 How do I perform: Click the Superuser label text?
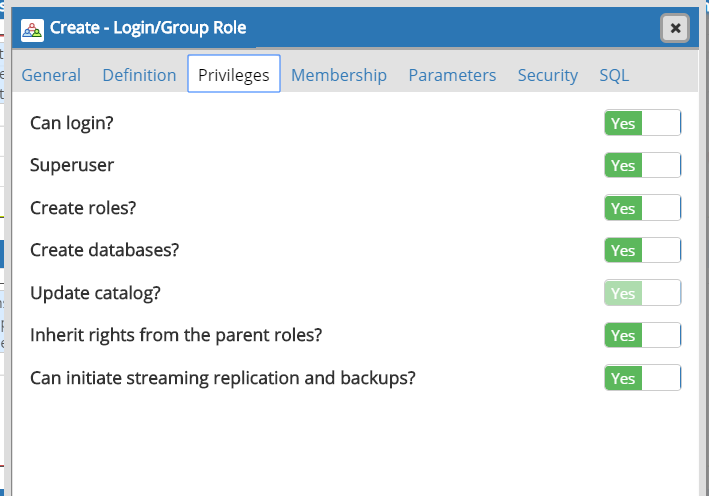point(72,165)
